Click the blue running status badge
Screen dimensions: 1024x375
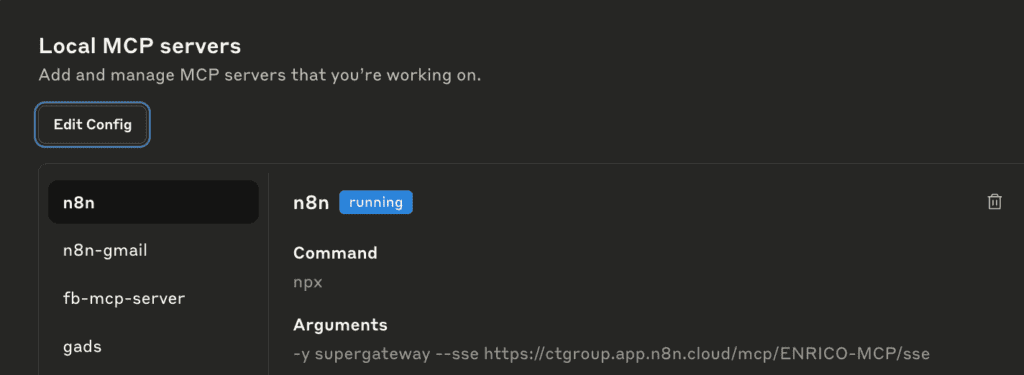pyautogui.click(x=376, y=202)
